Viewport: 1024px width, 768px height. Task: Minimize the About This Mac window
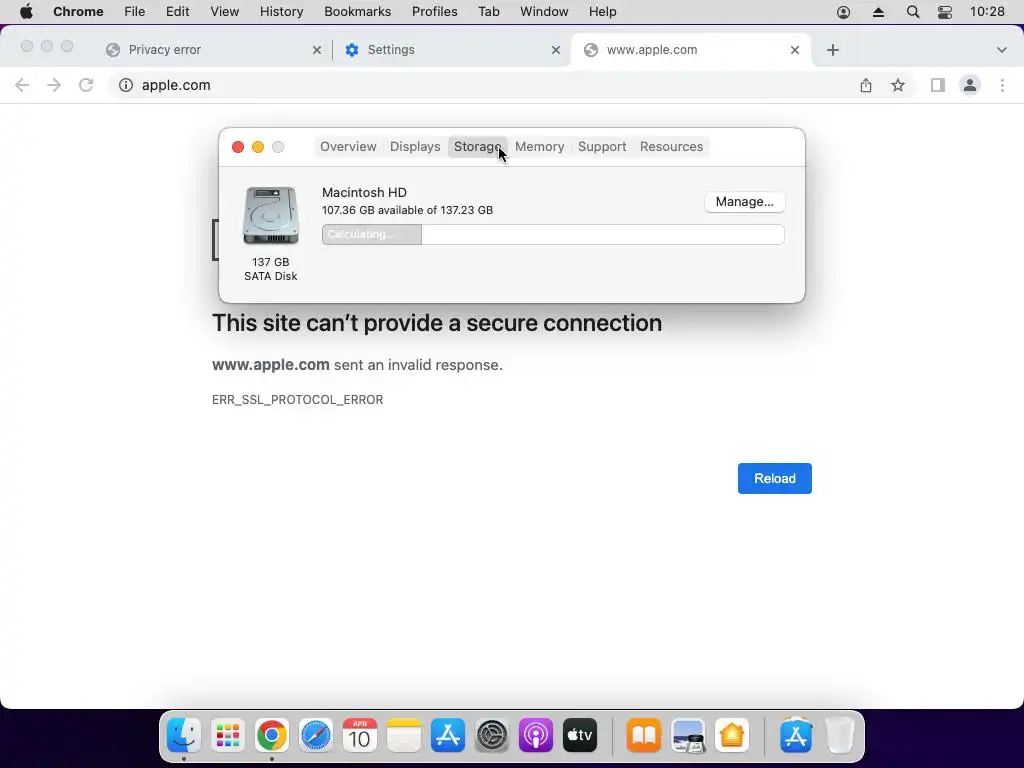tap(258, 147)
